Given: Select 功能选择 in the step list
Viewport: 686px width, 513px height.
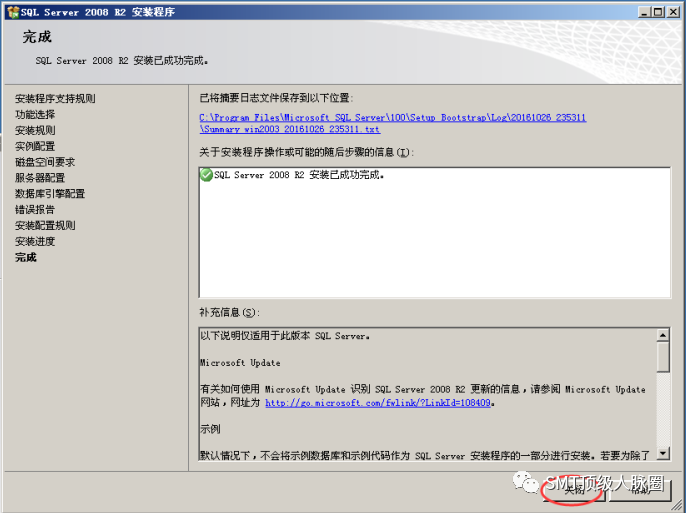Looking at the screenshot, I should click(35, 114).
